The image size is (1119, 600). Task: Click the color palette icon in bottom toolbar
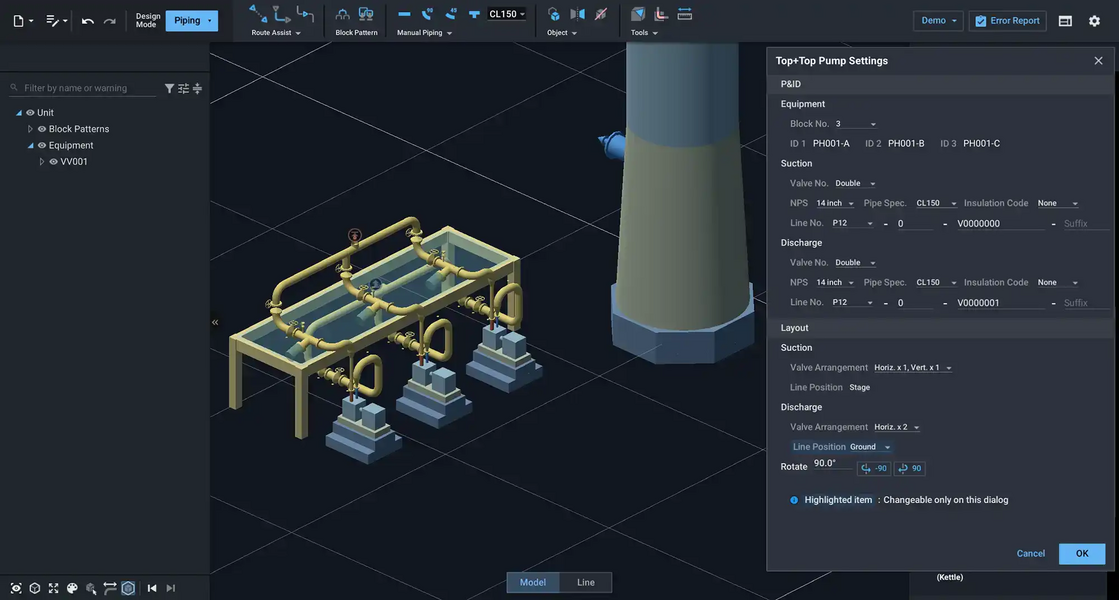click(x=72, y=588)
